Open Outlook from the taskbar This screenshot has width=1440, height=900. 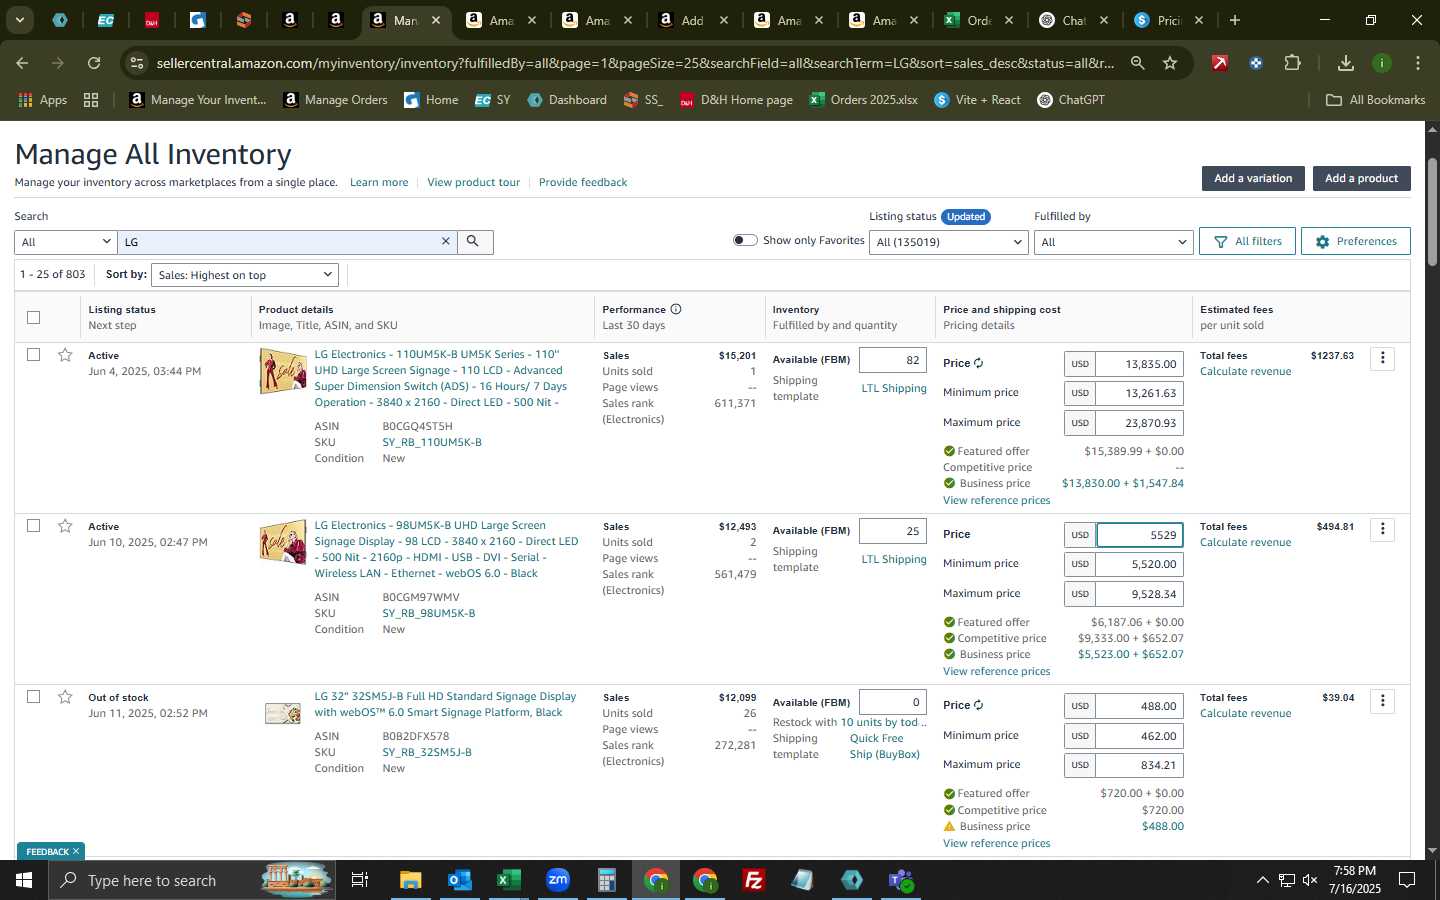coord(459,880)
